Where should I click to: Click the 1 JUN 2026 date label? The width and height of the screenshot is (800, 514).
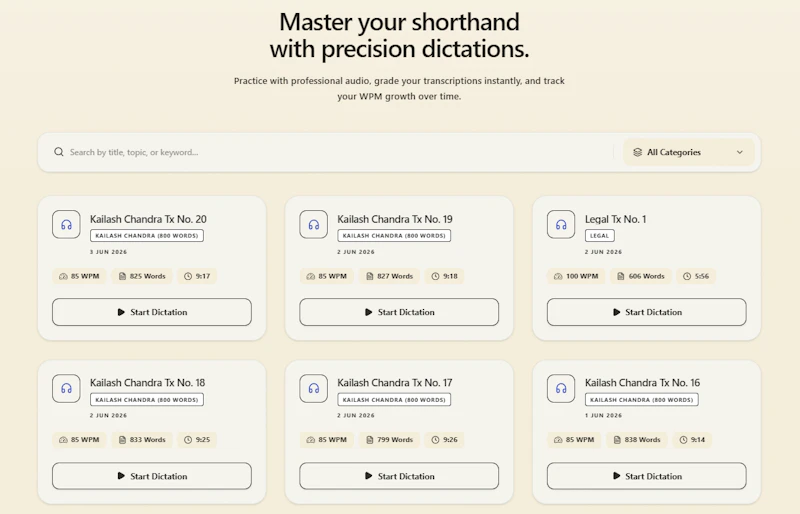click(604, 415)
